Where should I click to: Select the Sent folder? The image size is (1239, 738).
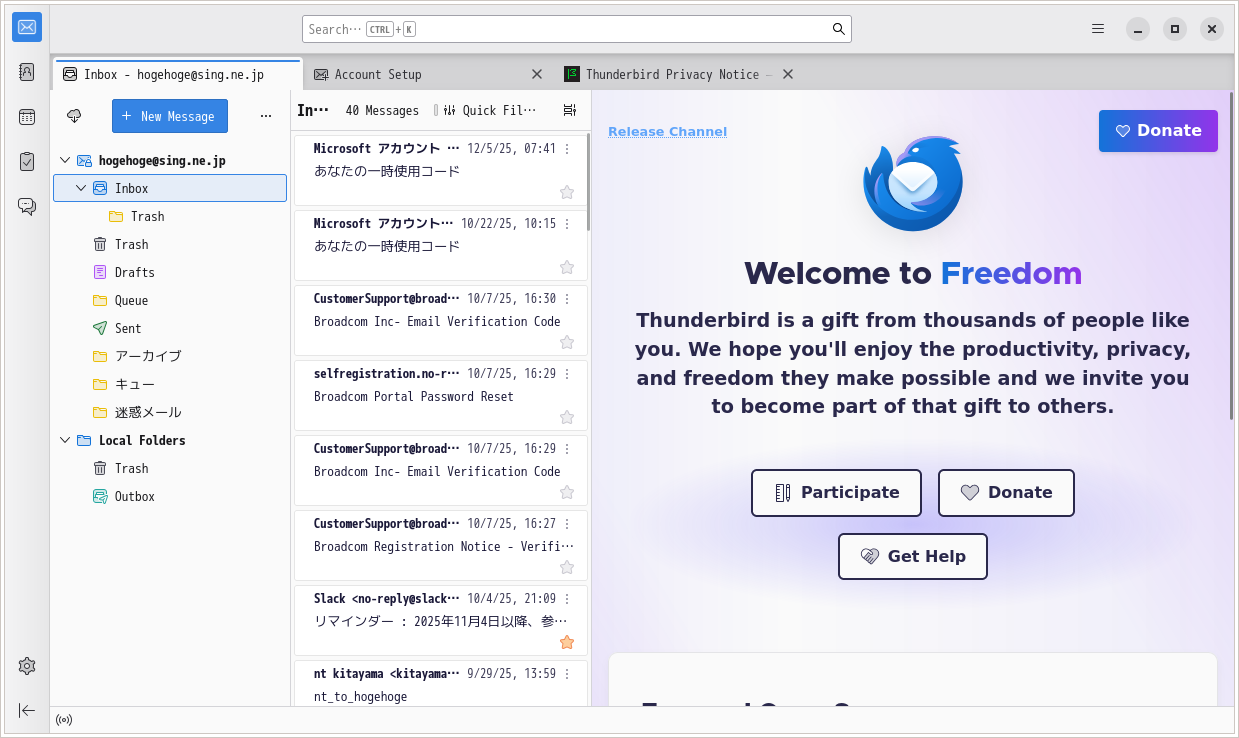pyautogui.click(x=170, y=328)
